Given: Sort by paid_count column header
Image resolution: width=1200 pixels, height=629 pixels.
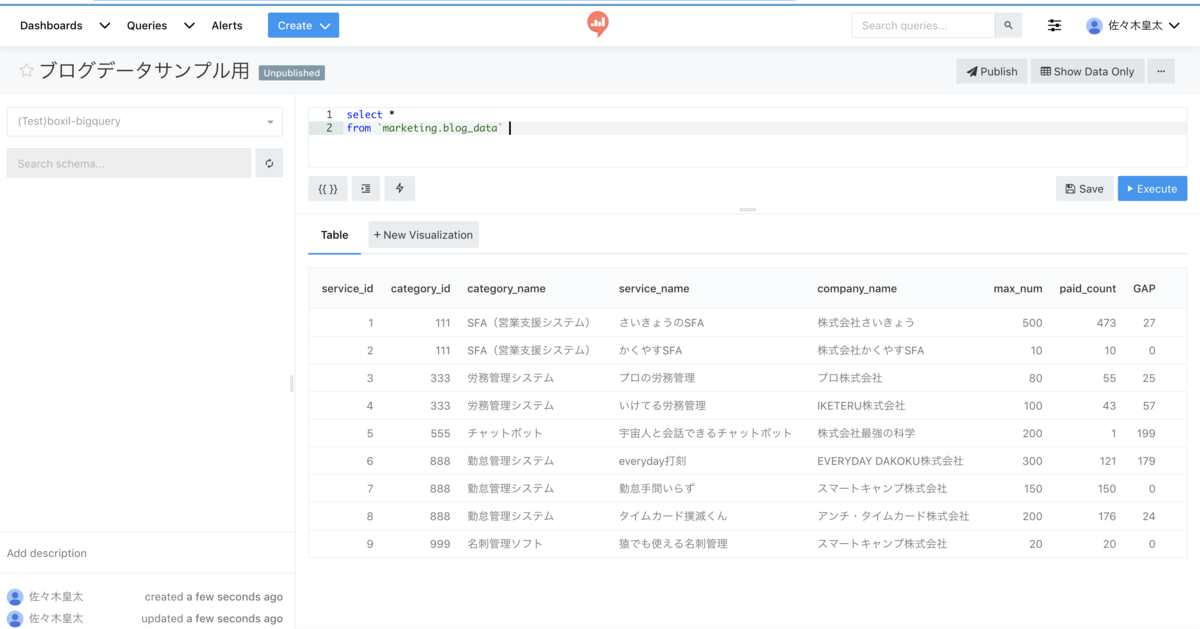Looking at the screenshot, I should click(1088, 288).
